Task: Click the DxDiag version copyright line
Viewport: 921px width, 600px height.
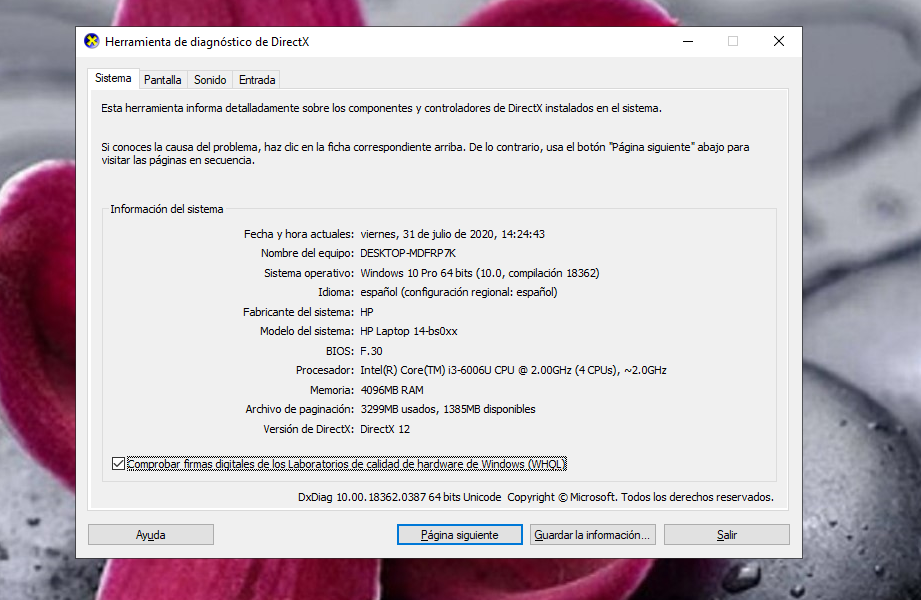Action: (536, 497)
